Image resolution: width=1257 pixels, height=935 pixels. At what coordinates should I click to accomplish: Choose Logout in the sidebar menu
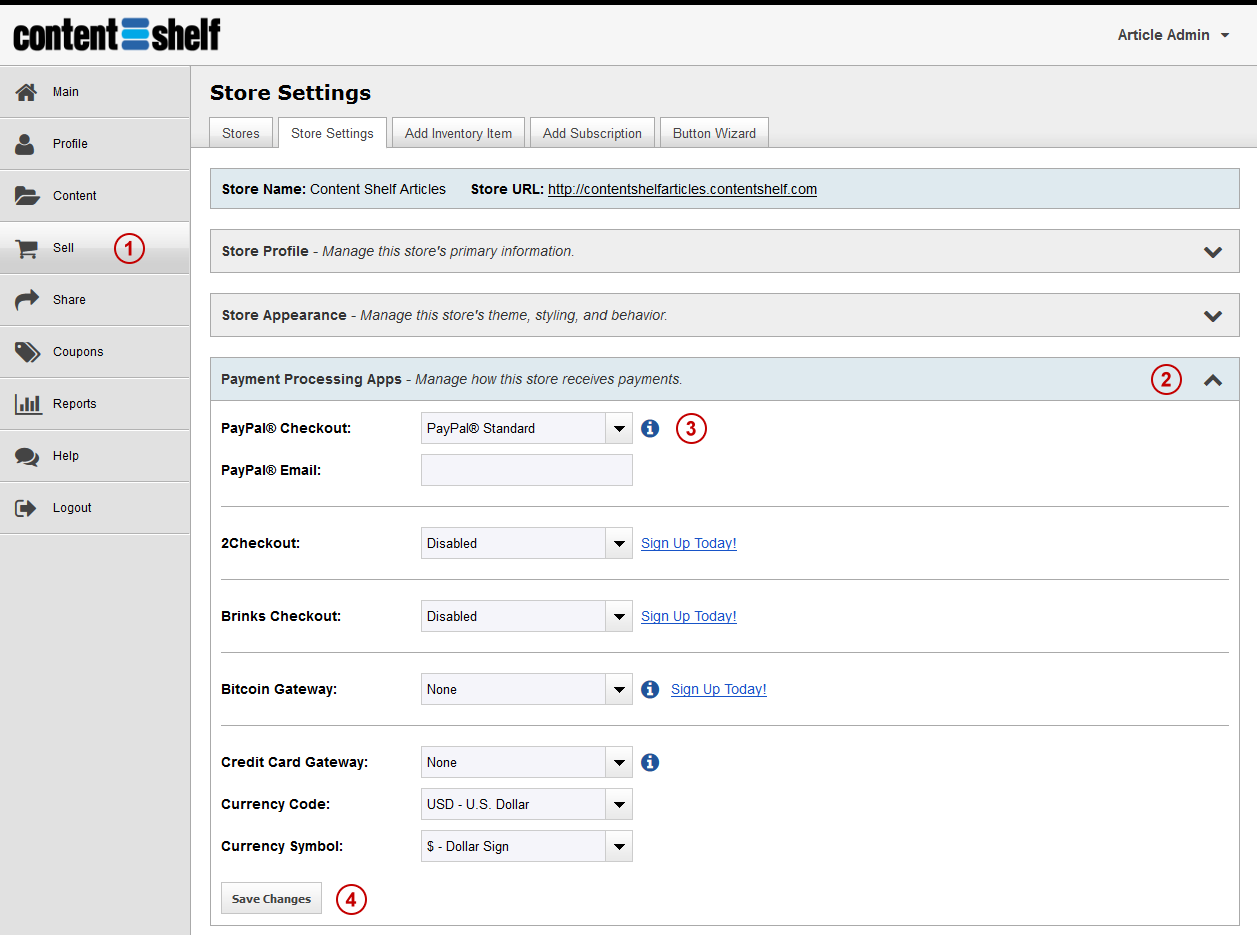(x=95, y=508)
